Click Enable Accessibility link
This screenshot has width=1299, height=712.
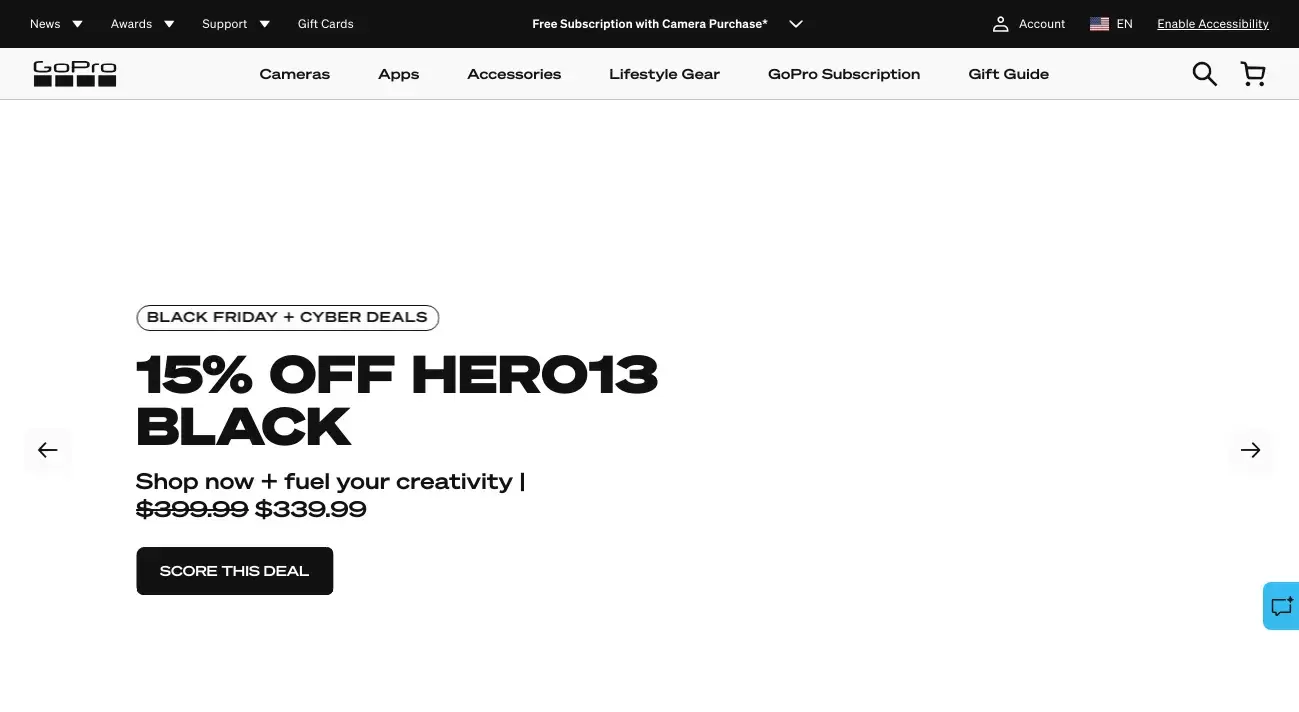[1212, 24]
